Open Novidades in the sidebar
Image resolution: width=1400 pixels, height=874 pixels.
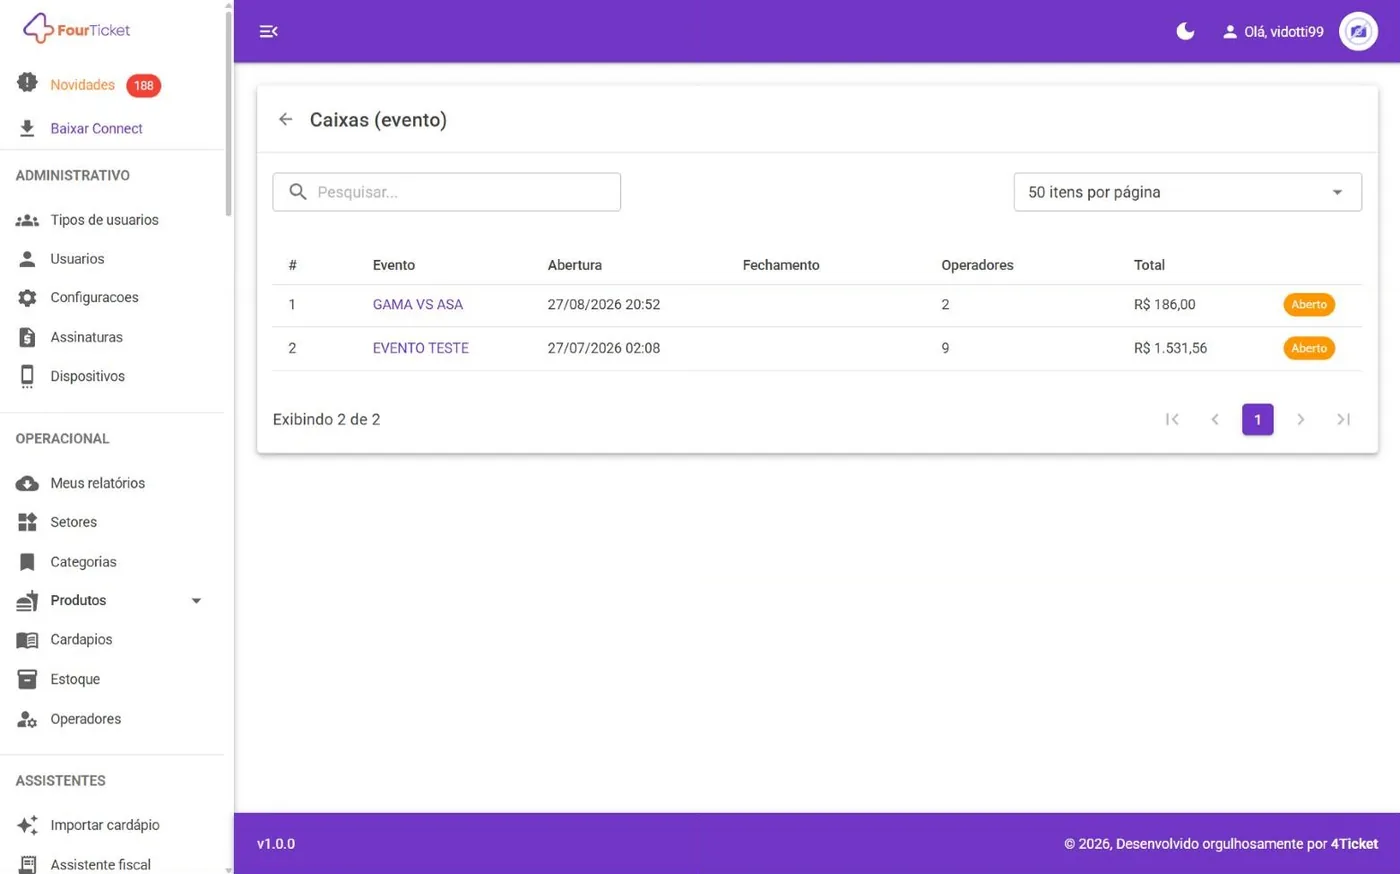(x=82, y=85)
